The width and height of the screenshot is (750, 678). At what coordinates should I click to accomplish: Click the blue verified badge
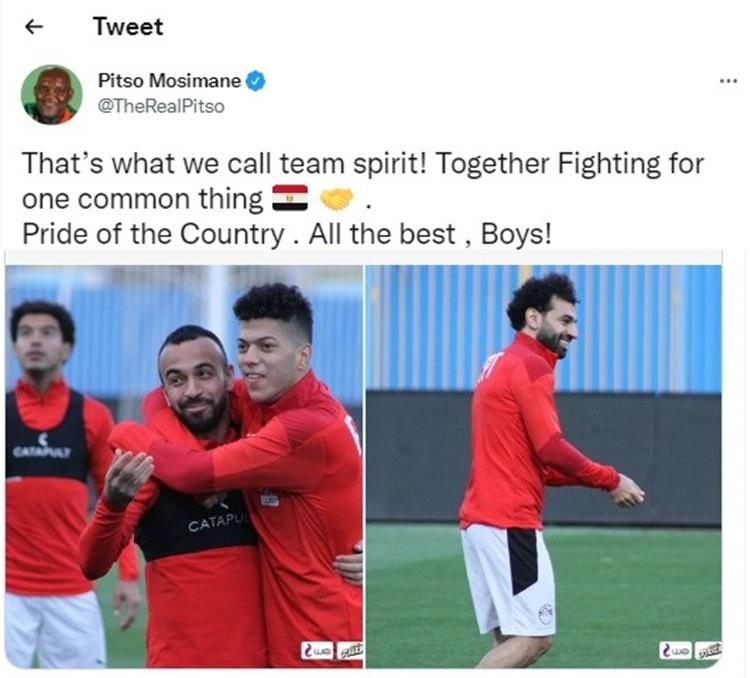[255, 81]
